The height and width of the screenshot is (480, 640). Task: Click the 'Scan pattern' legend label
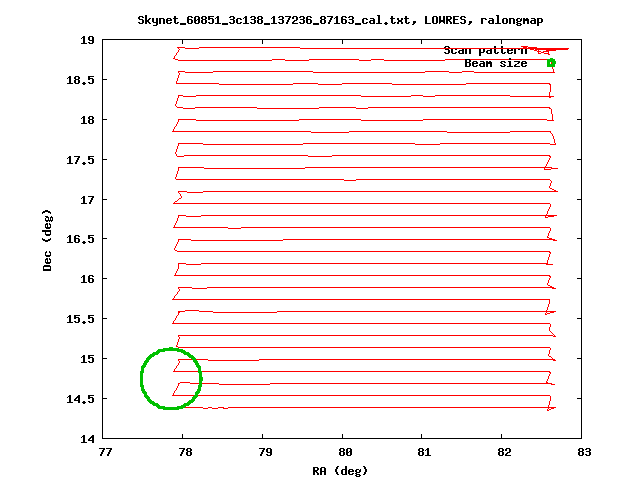click(x=485, y=50)
